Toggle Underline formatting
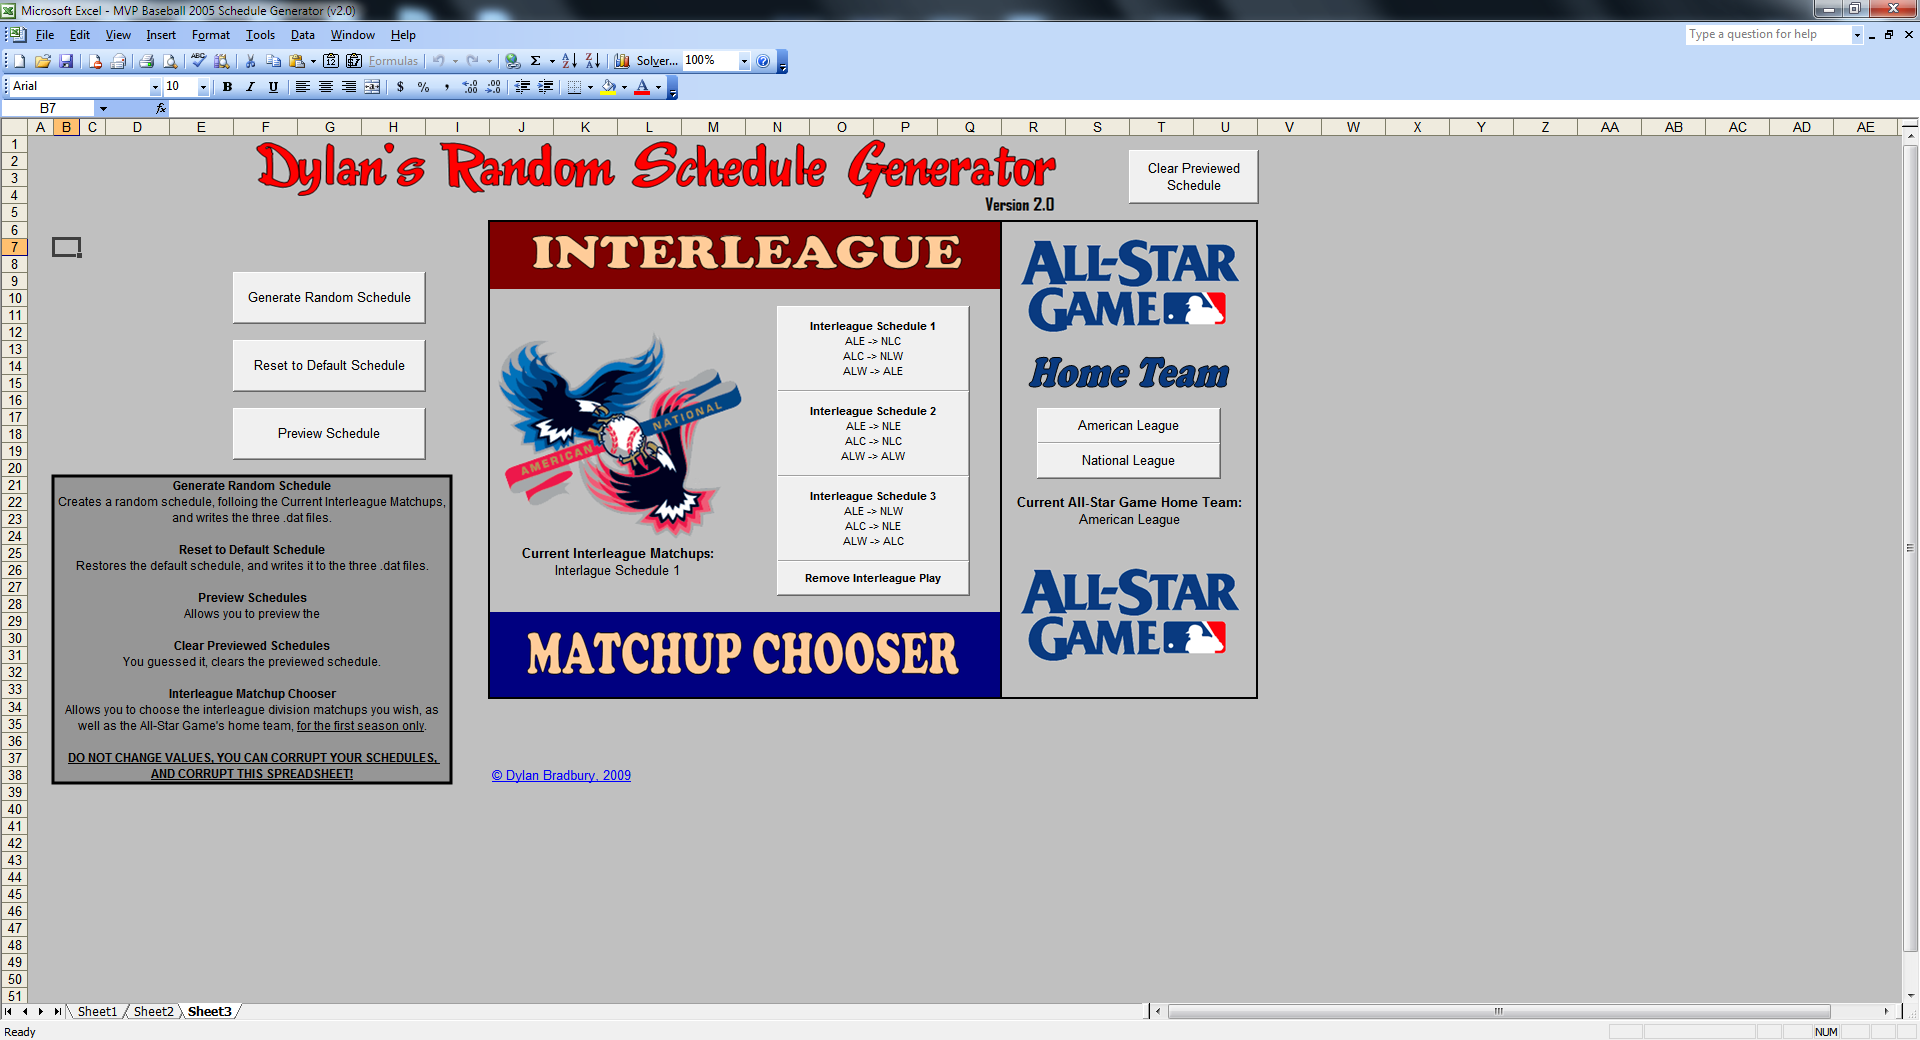Image resolution: width=1920 pixels, height=1040 pixels. click(x=273, y=87)
